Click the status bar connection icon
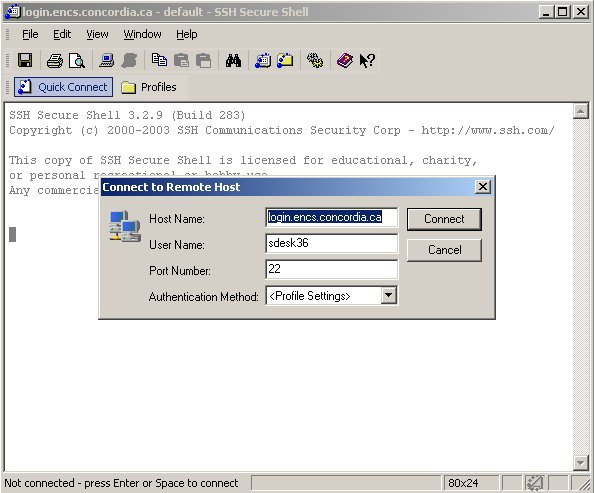Viewport: 594px width, 493px height. click(x=534, y=483)
